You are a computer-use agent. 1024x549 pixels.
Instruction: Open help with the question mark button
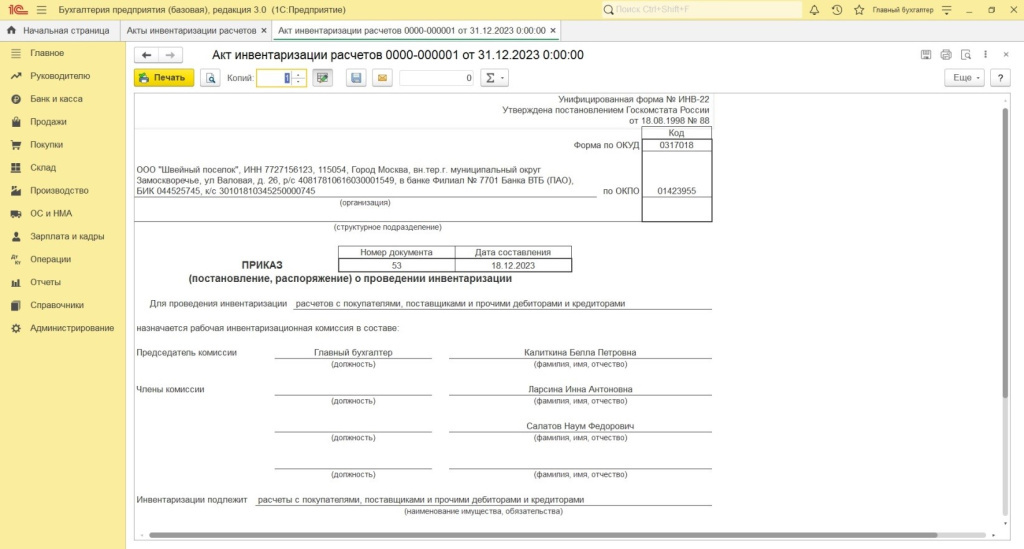(1000, 78)
